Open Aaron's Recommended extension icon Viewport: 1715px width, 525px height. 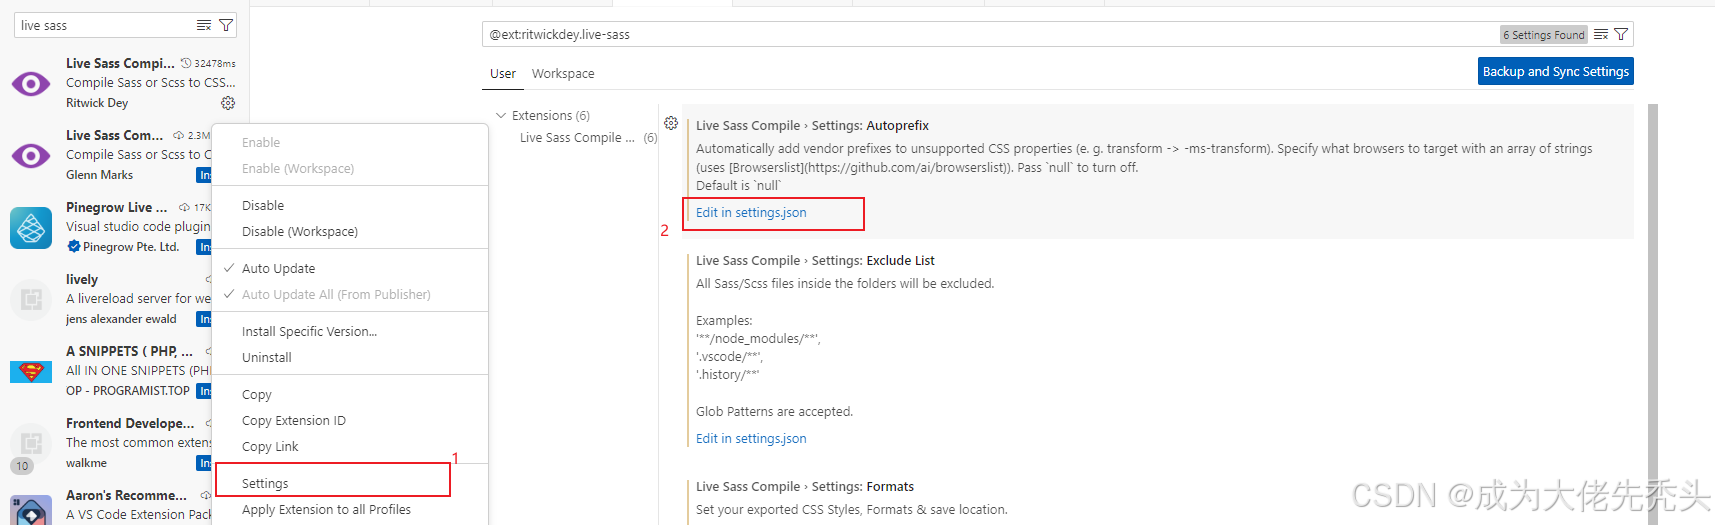pos(31,510)
